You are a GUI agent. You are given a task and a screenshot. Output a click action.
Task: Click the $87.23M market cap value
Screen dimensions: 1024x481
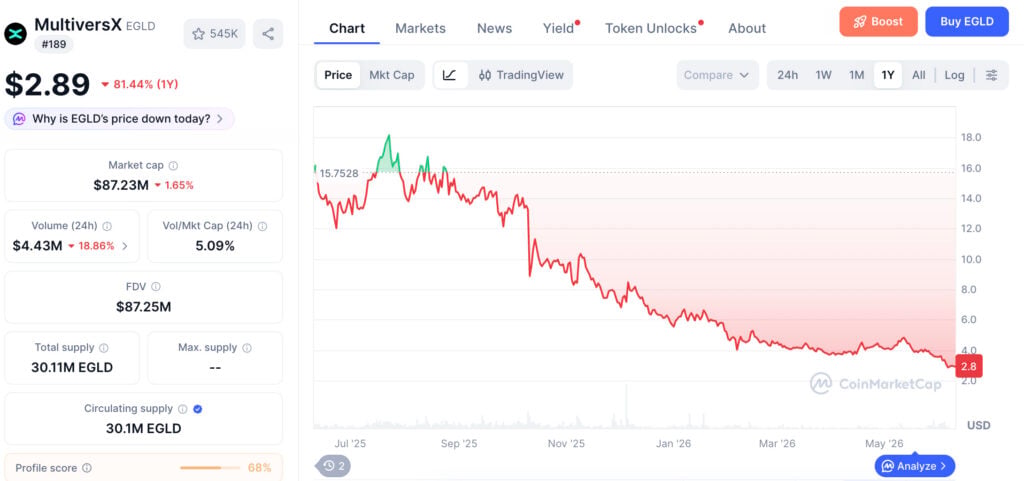(x=121, y=185)
